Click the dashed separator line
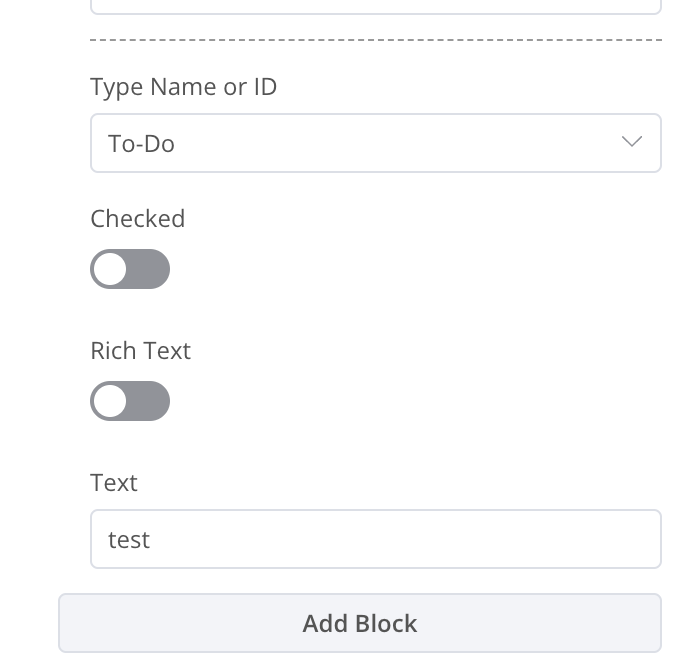This screenshot has height=660, width=682. pos(375,40)
